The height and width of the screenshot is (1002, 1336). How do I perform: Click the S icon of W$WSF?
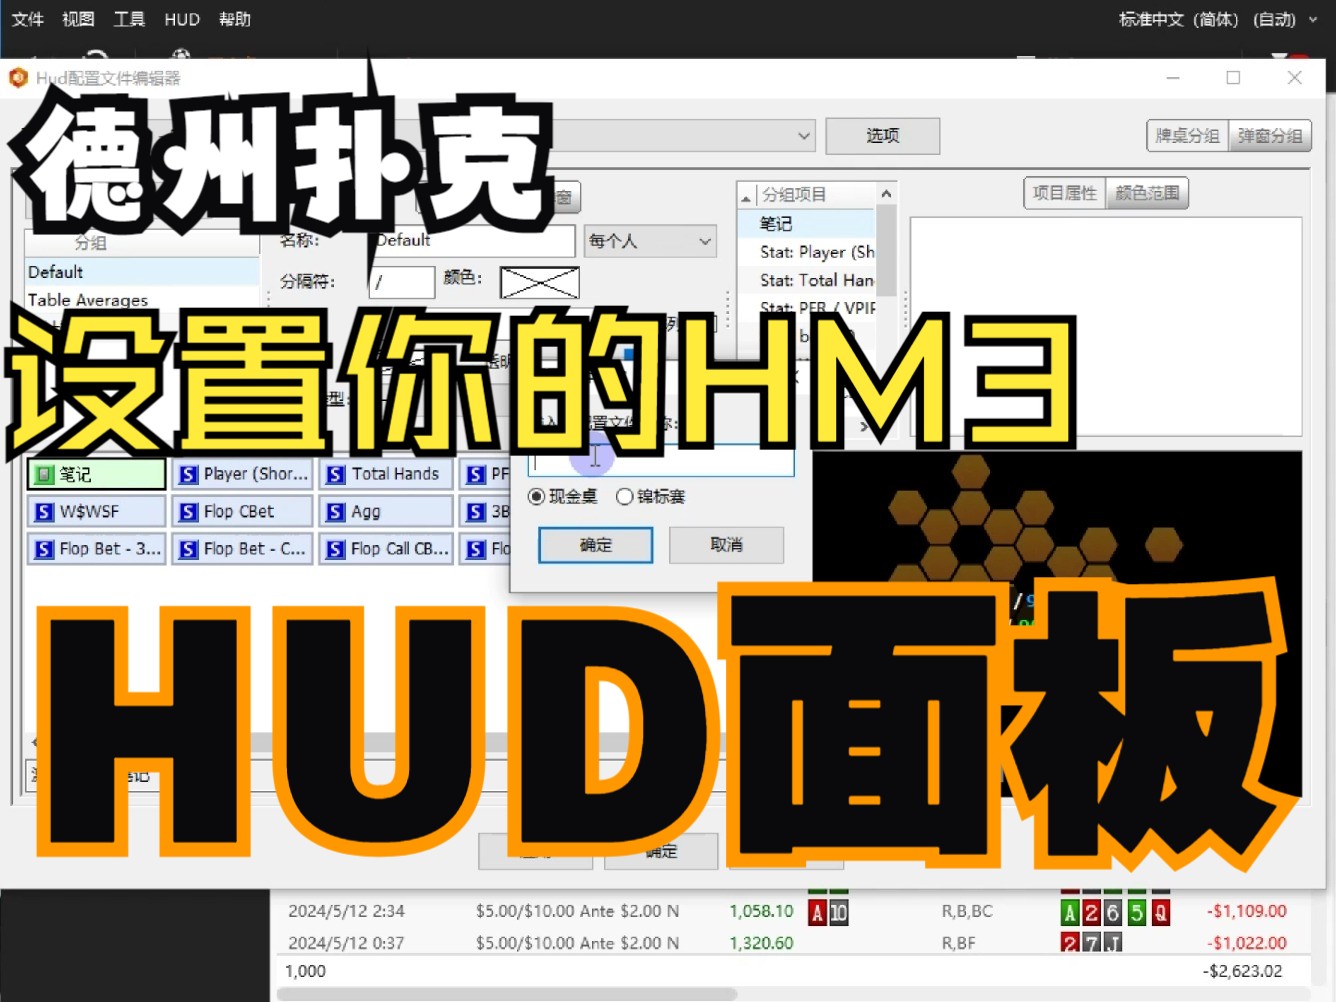click(44, 511)
